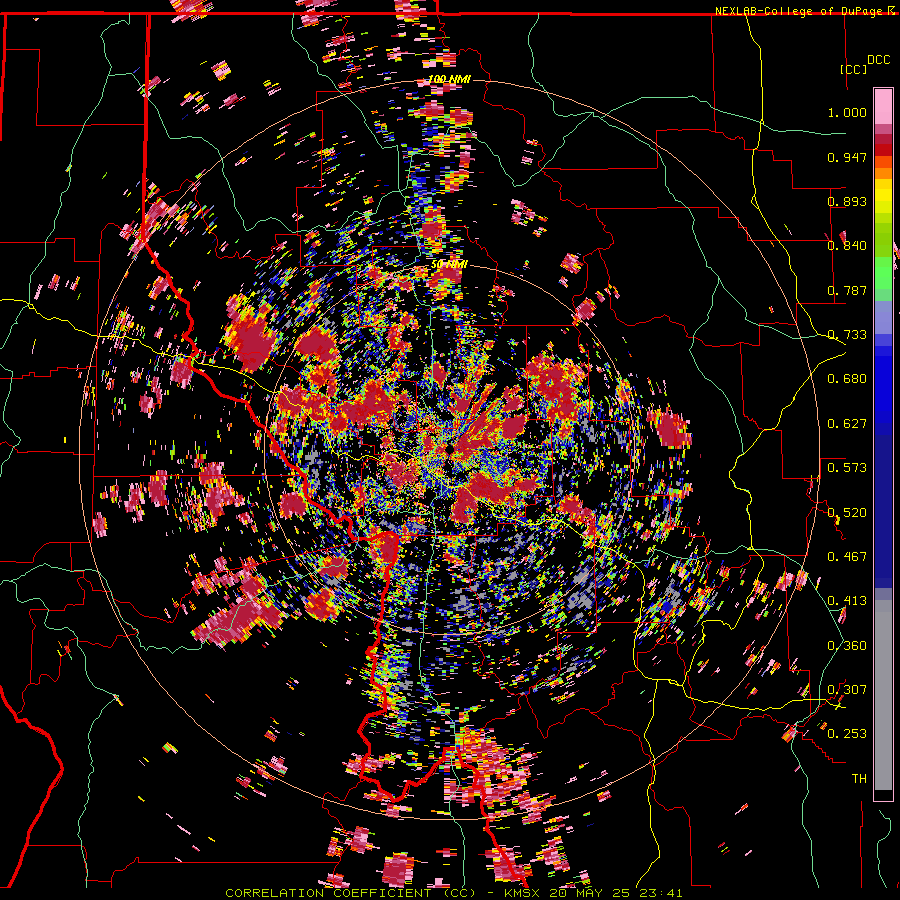Click the 0.893 color scale label
Image resolution: width=900 pixels, height=900 pixels.
click(x=847, y=201)
